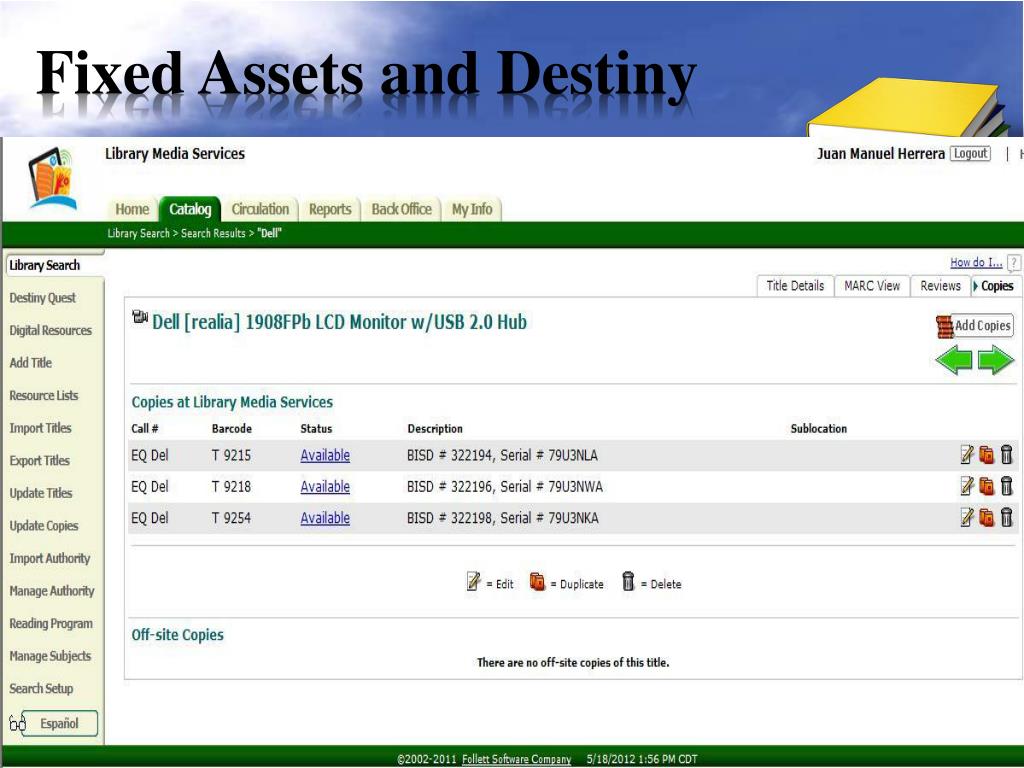Click the help question mark icon
The image size is (1024, 768).
point(1014,263)
